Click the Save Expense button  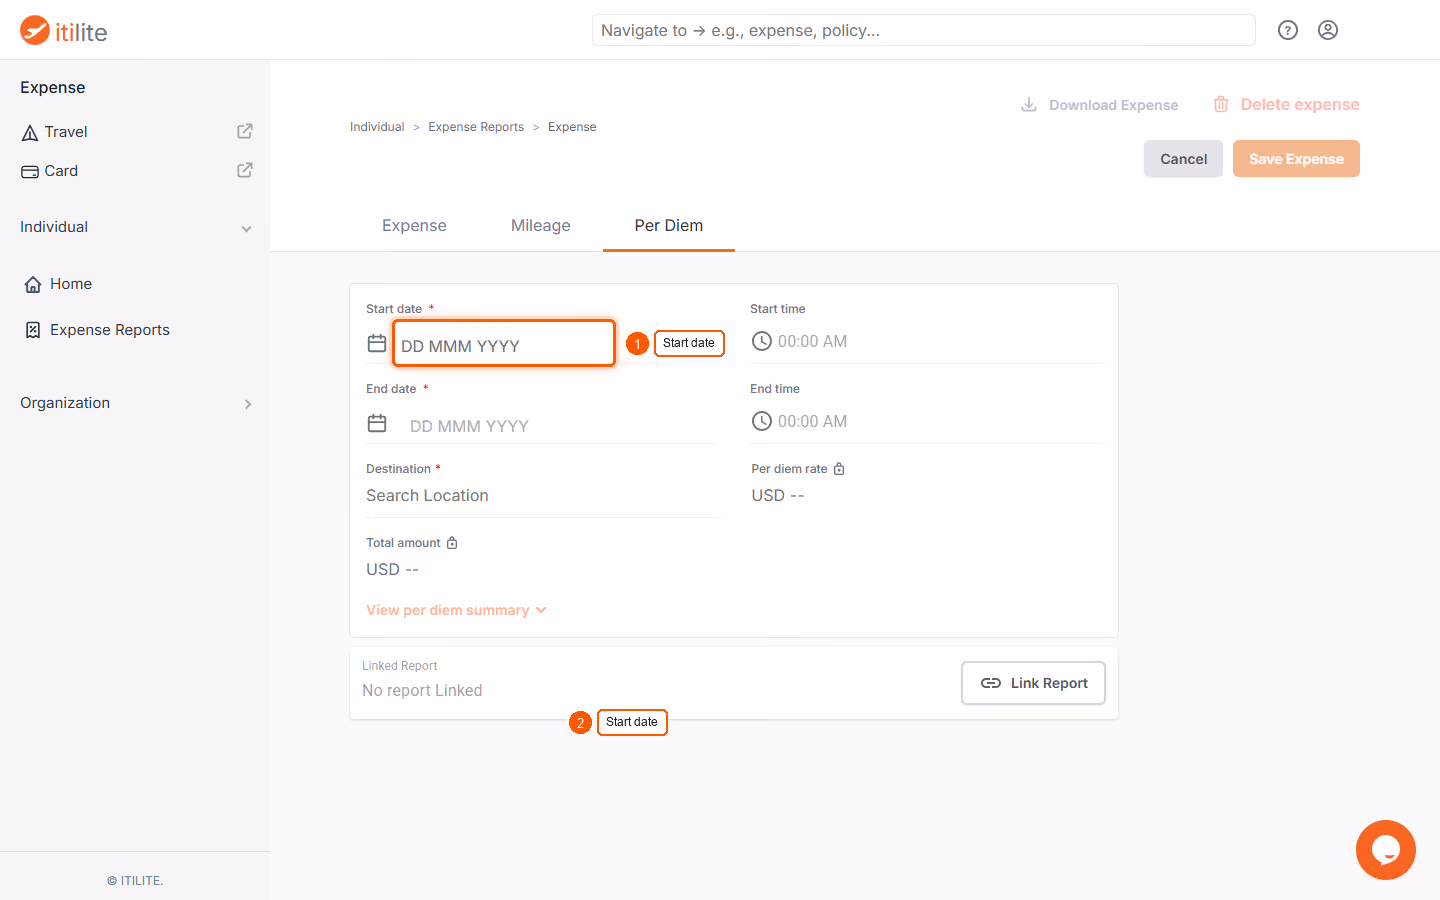1296,159
